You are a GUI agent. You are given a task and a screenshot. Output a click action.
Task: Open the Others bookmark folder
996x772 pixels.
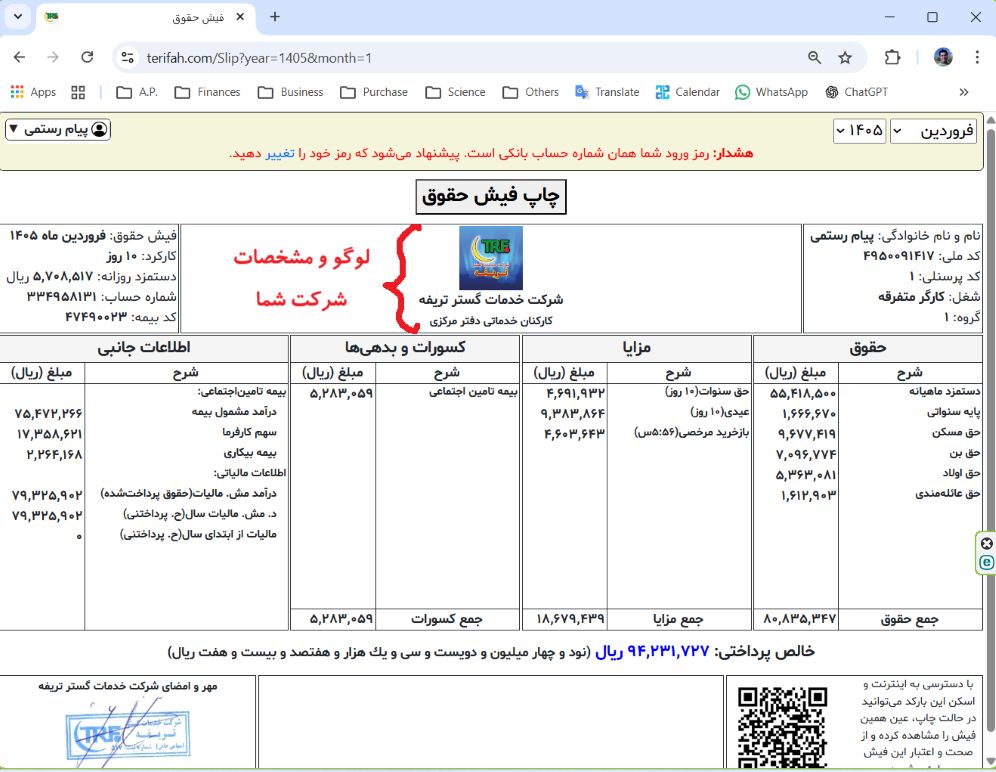(x=530, y=92)
